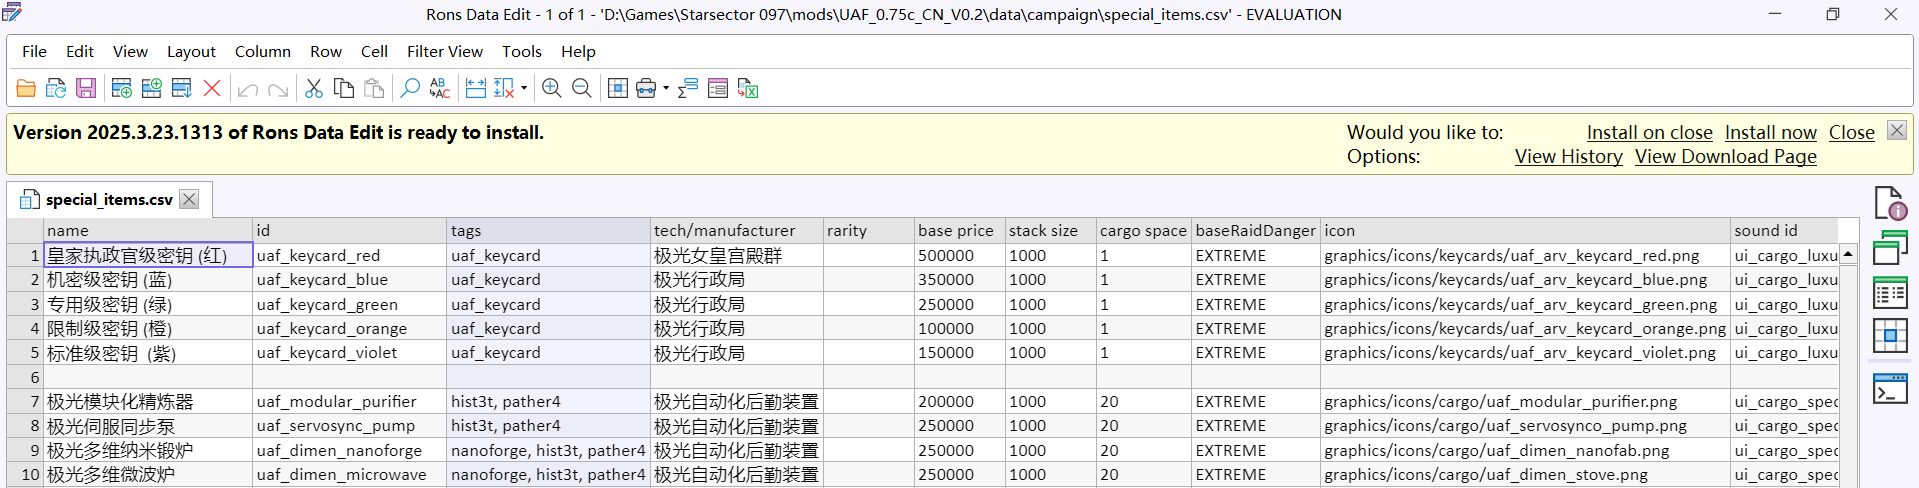The height and width of the screenshot is (488, 1919).
Task: Open the Column menu
Action: pyautogui.click(x=262, y=52)
